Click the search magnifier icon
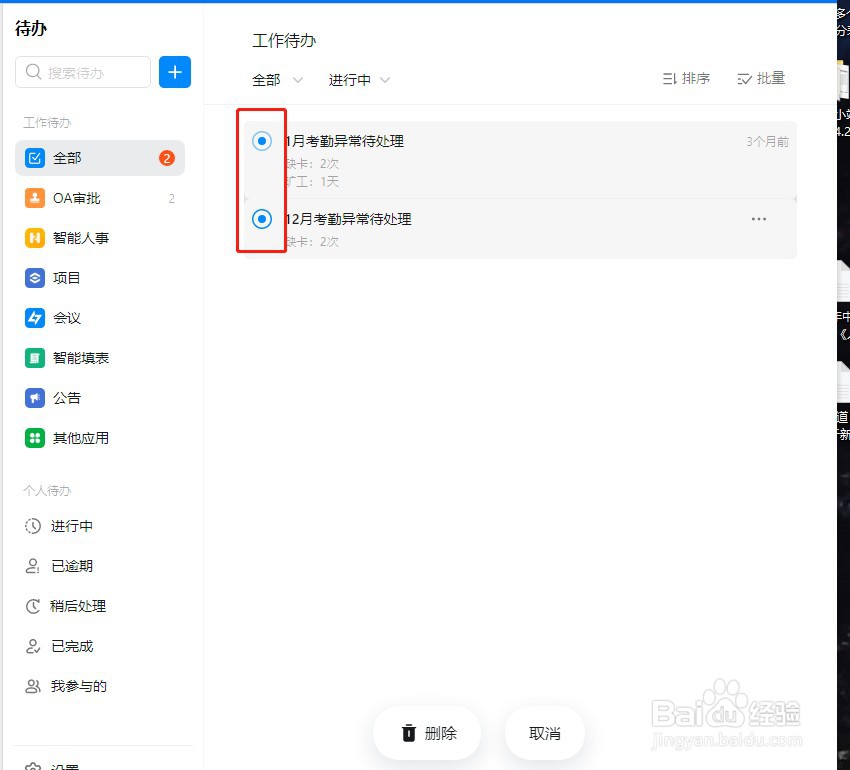The image size is (850, 770). 33,72
